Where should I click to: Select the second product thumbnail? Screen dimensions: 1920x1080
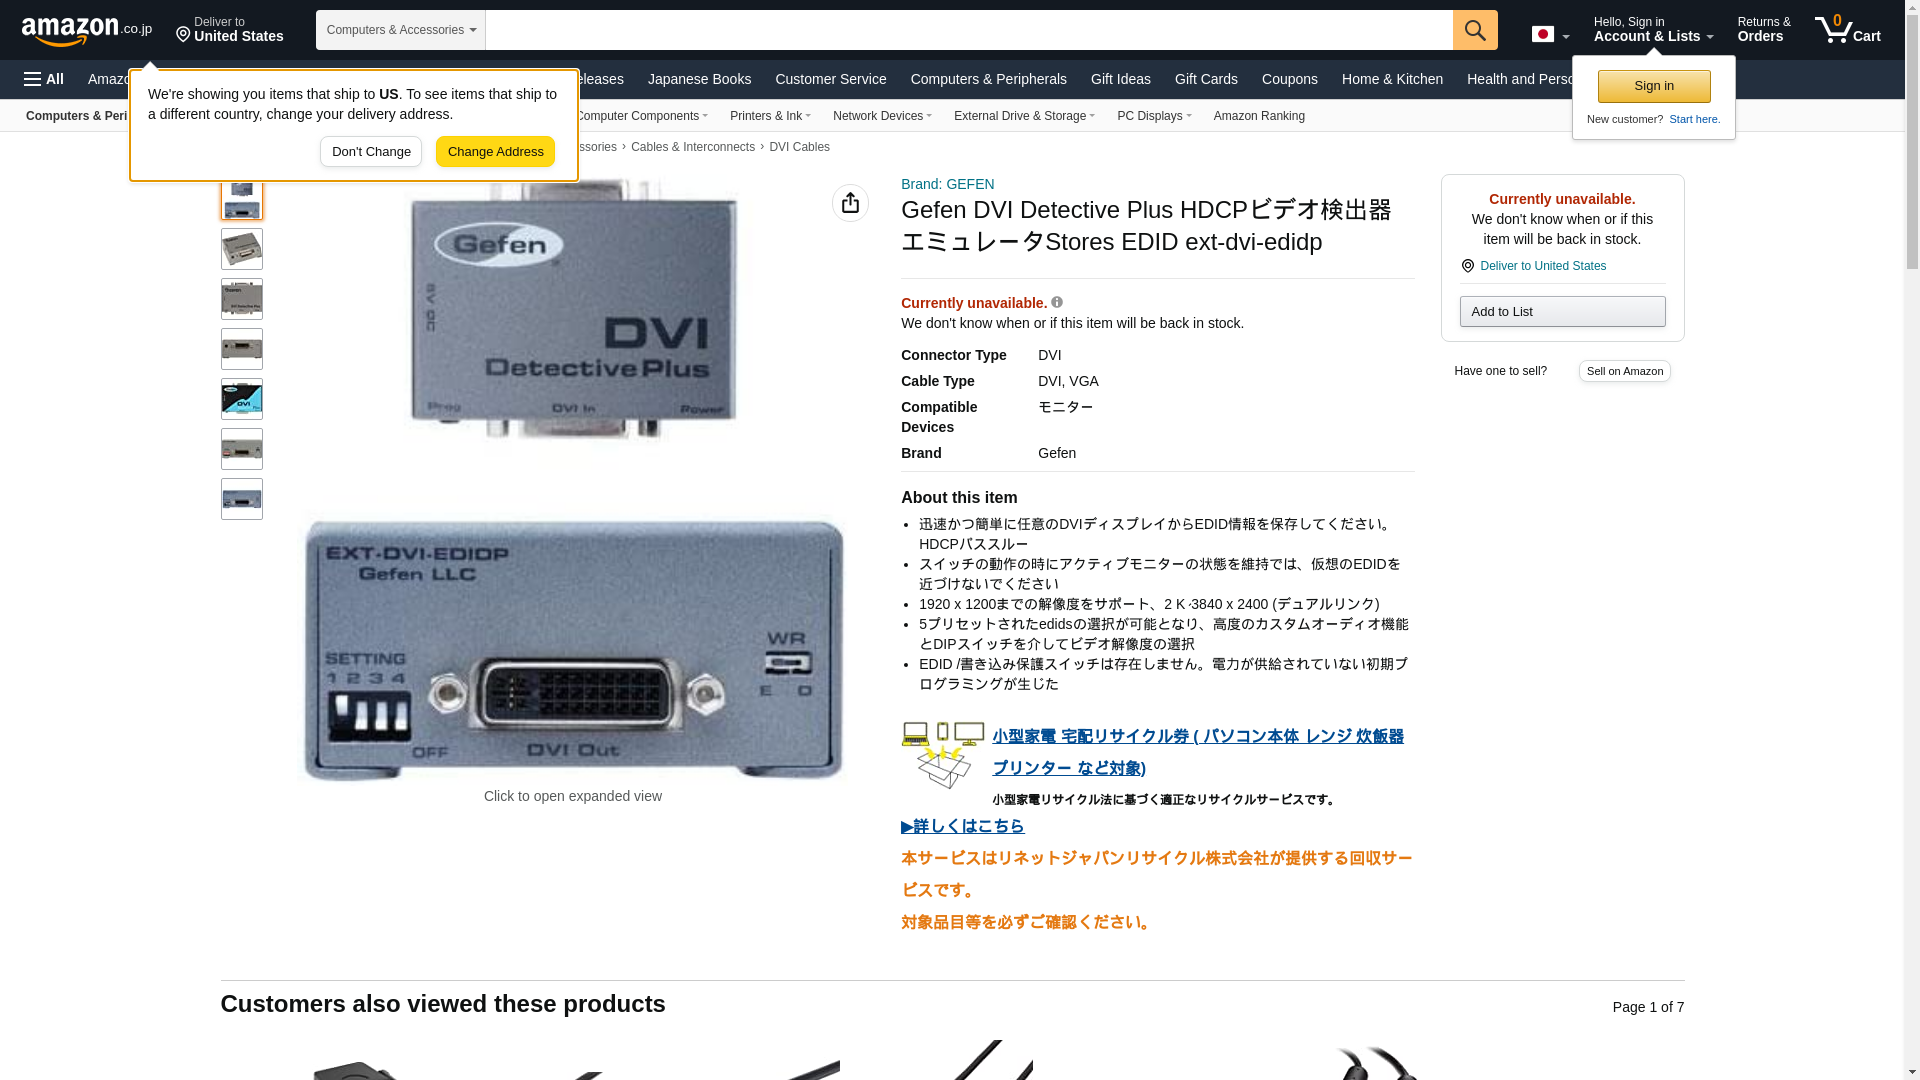[242, 249]
